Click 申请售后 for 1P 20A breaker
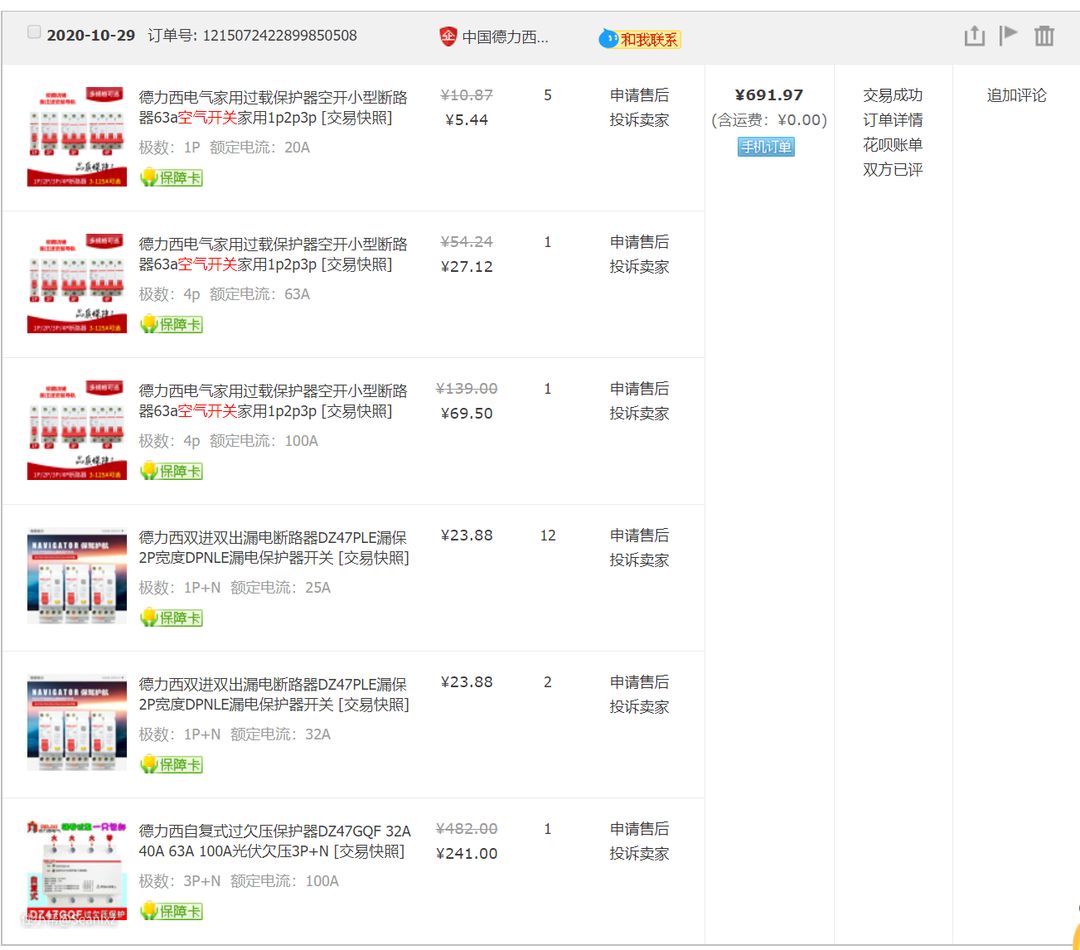The height and width of the screenshot is (950, 1080). click(639, 95)
